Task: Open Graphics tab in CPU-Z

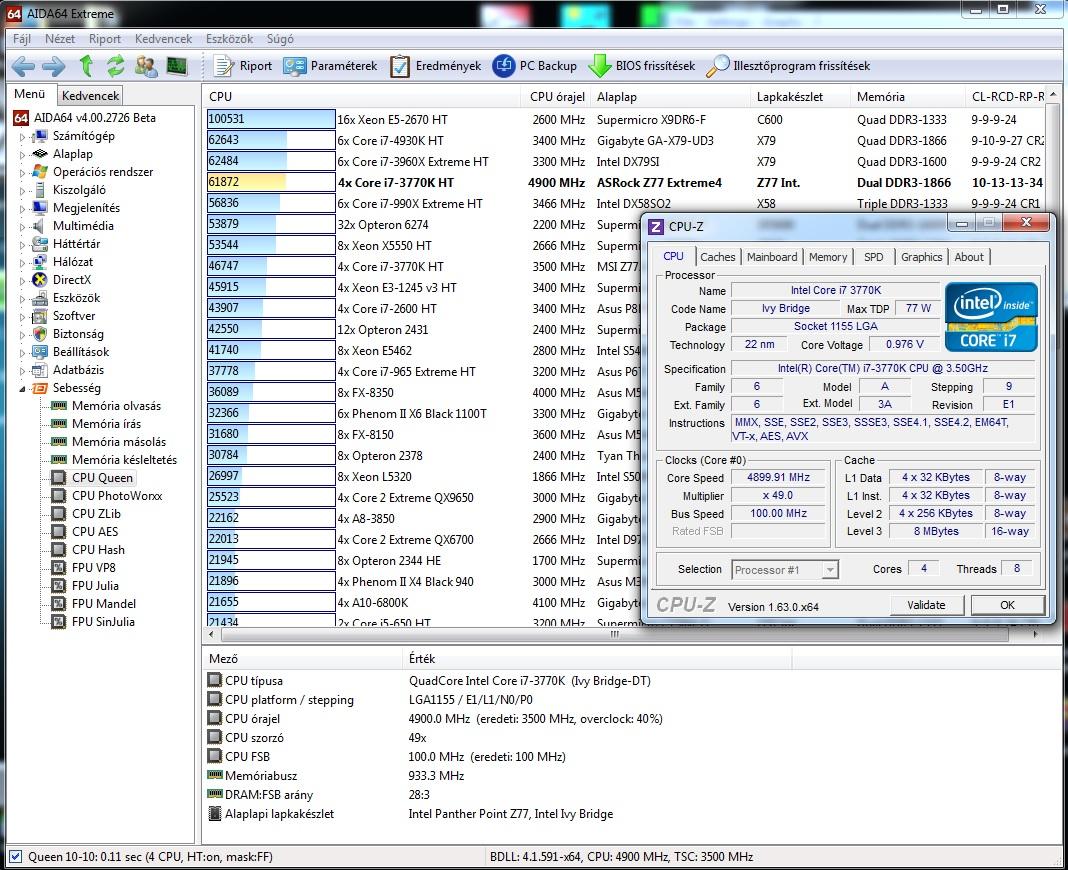Action: pos(921,257)
